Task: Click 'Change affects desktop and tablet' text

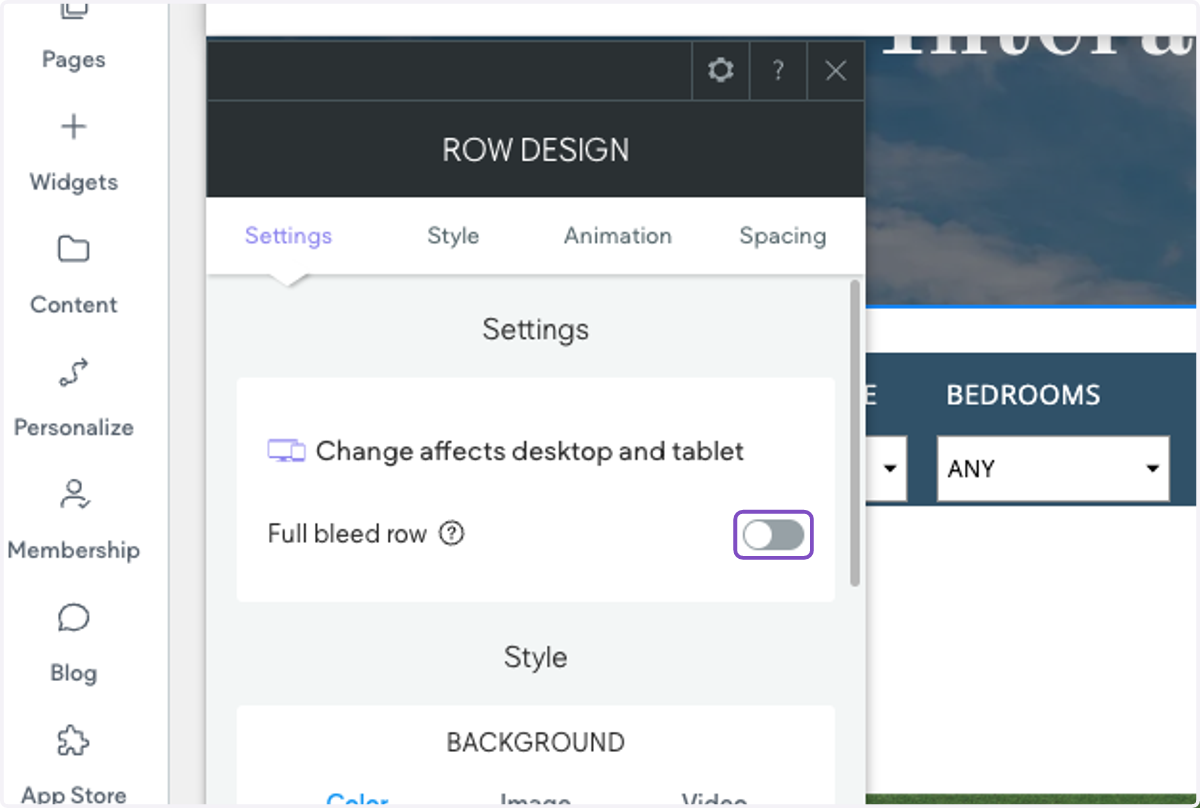Action: click(530, 451)
